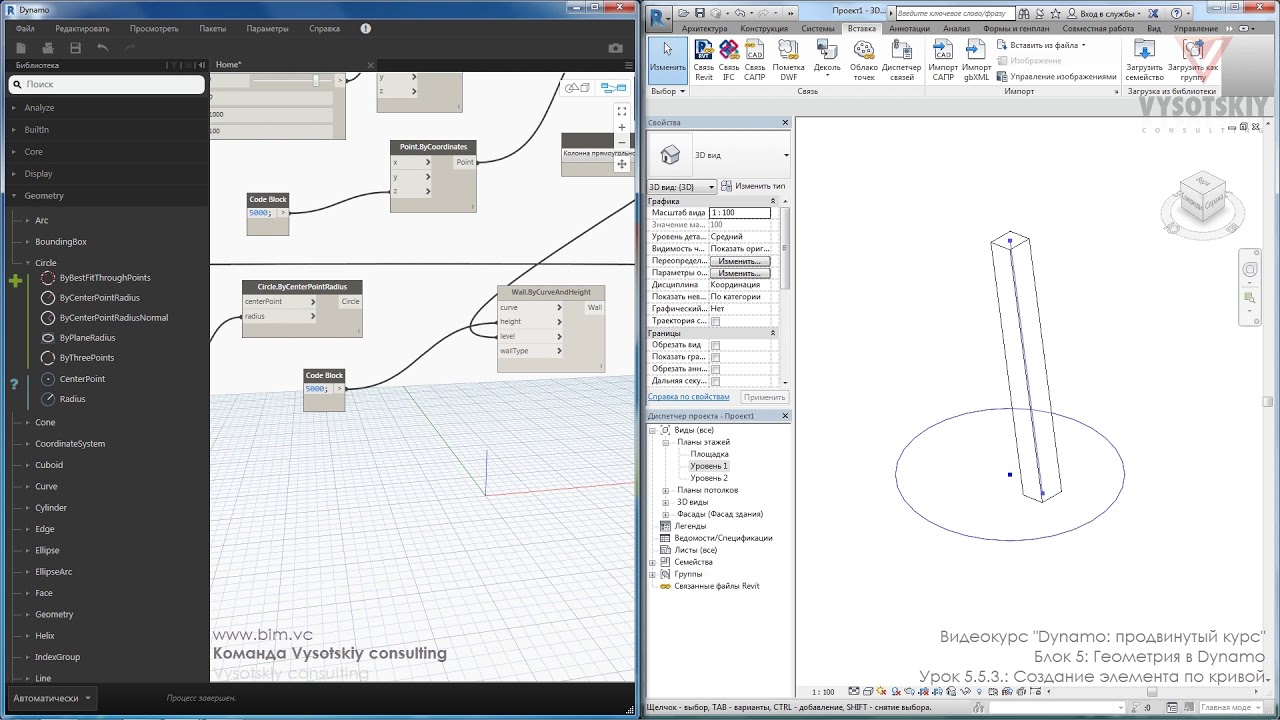Click Zoom to fit in Dynamo canvas
This screenshot has width=1280, height=720.
[621, 111]
